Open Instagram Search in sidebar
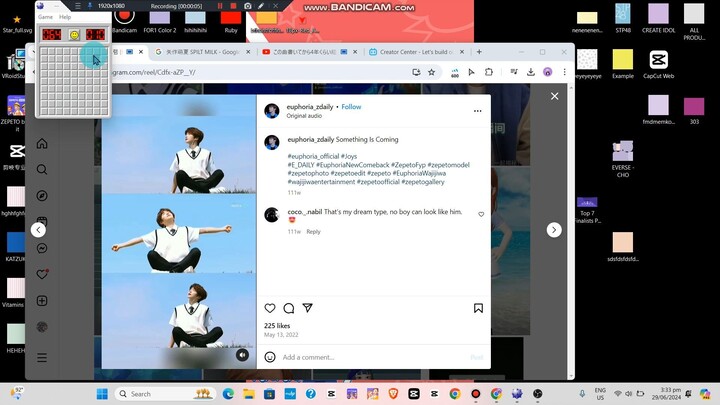 click(42, 170)
